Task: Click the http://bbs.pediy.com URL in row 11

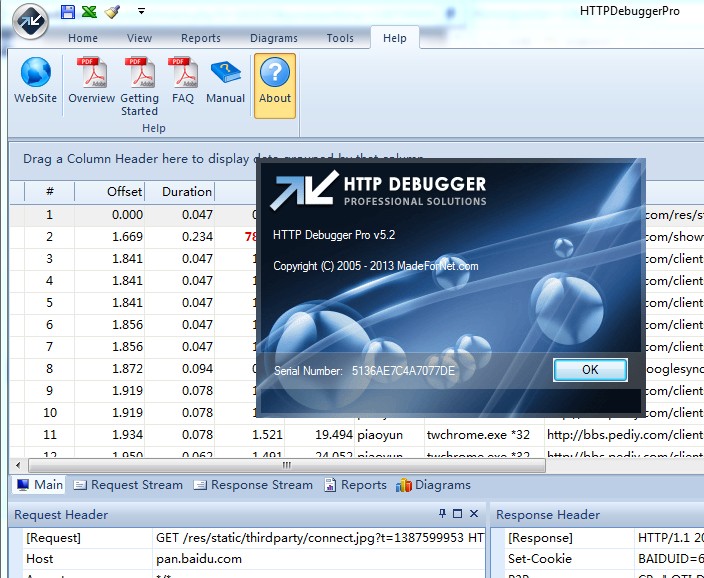Action: click(x=625, y=435)
